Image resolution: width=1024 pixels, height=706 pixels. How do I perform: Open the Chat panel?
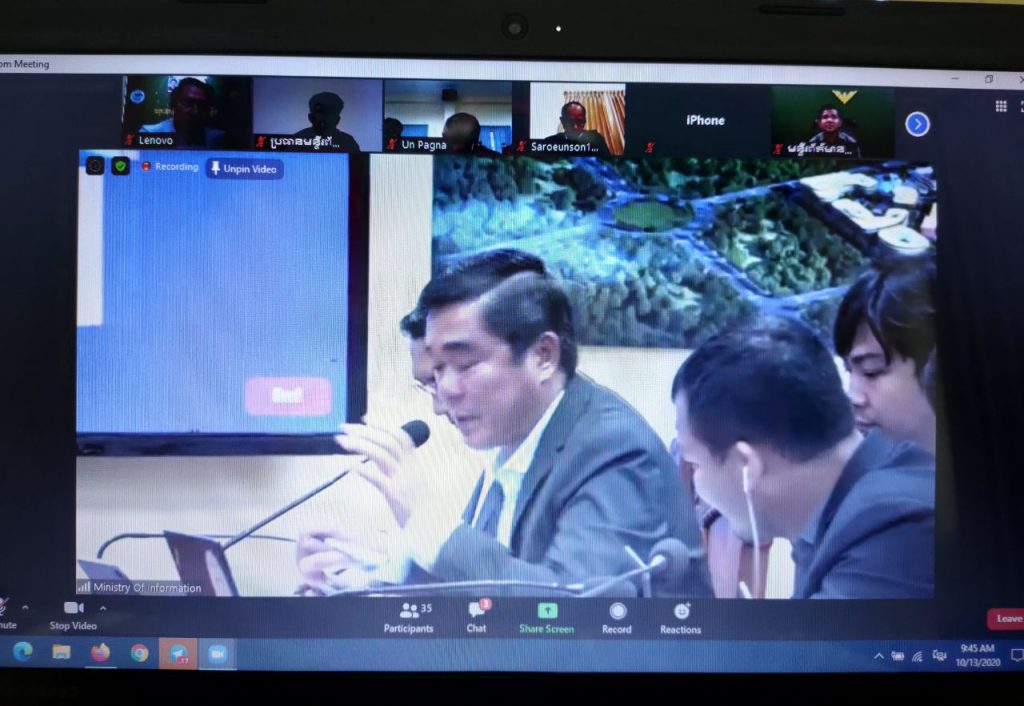tap(477, 612)
